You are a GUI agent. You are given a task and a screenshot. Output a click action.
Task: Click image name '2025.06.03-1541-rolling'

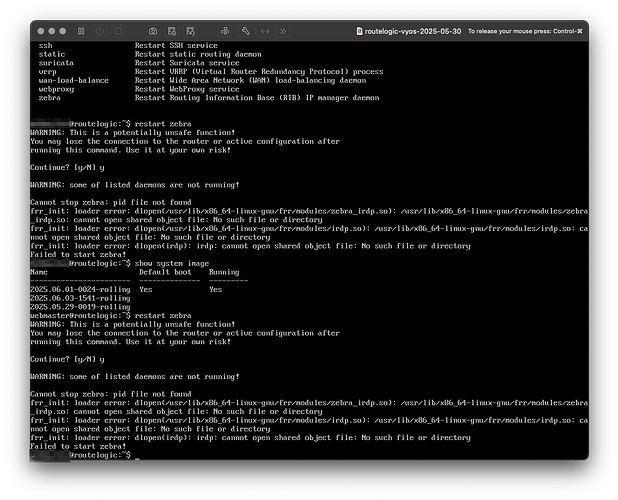point(80,298)
